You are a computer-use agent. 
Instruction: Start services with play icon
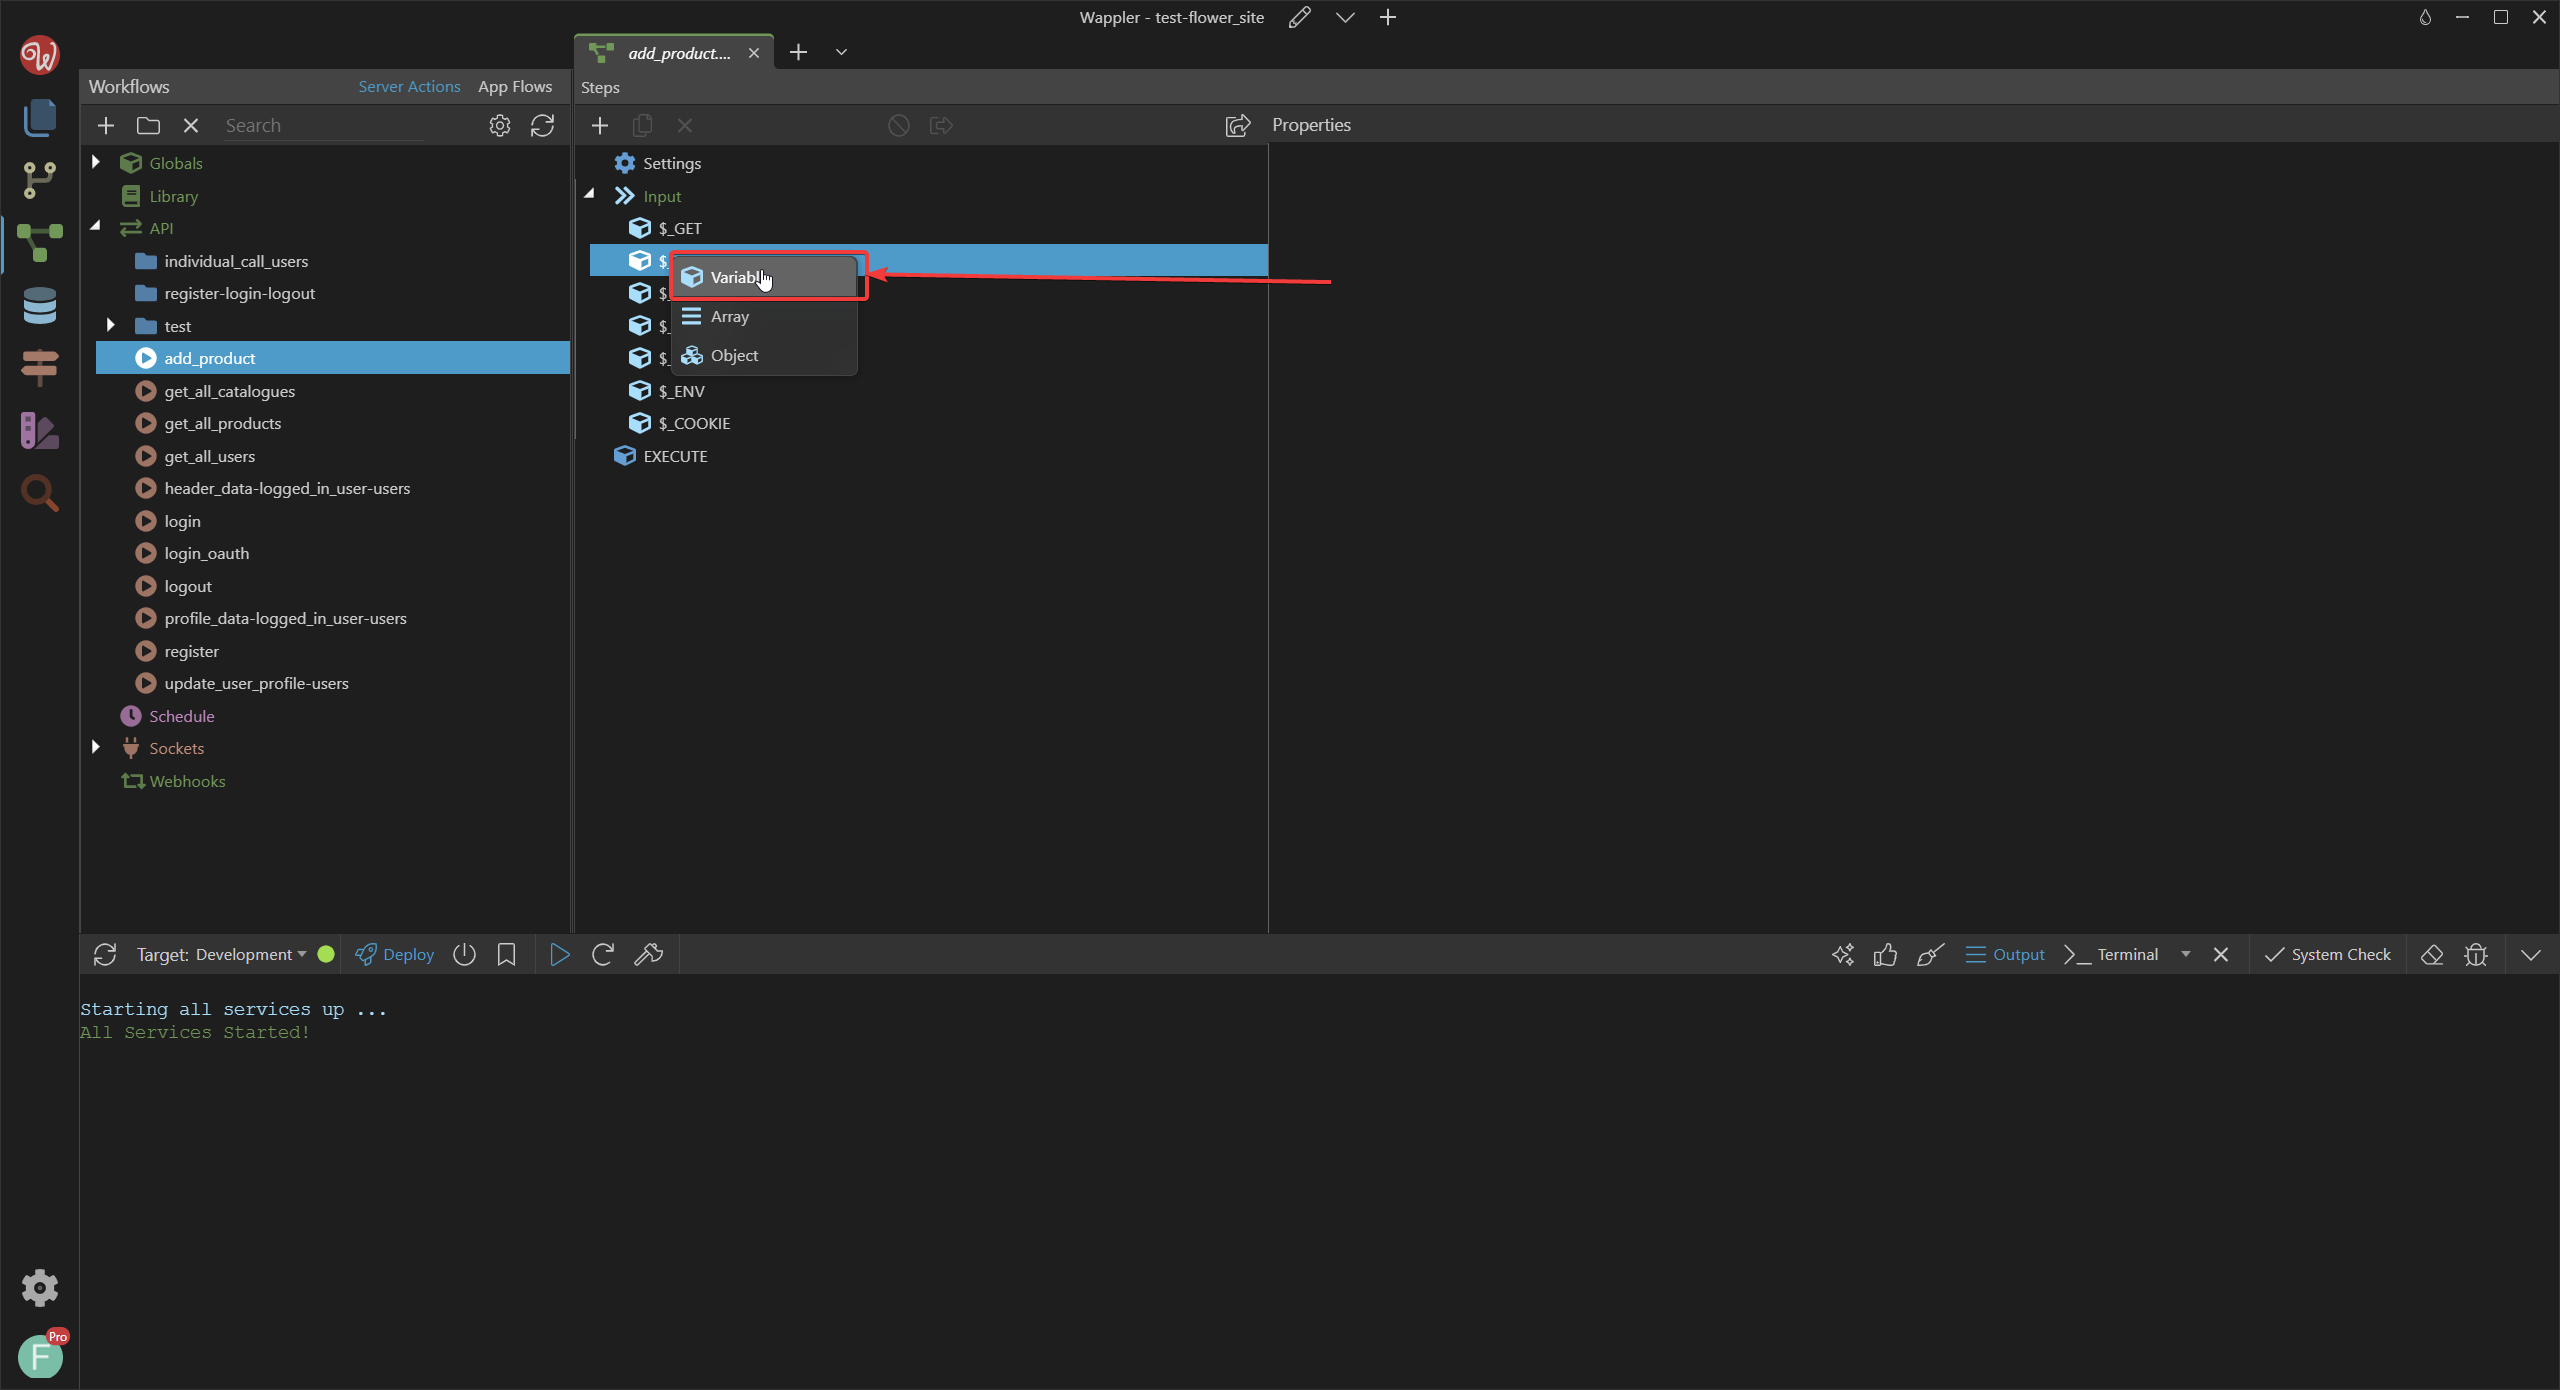click(x=560, y=954)
